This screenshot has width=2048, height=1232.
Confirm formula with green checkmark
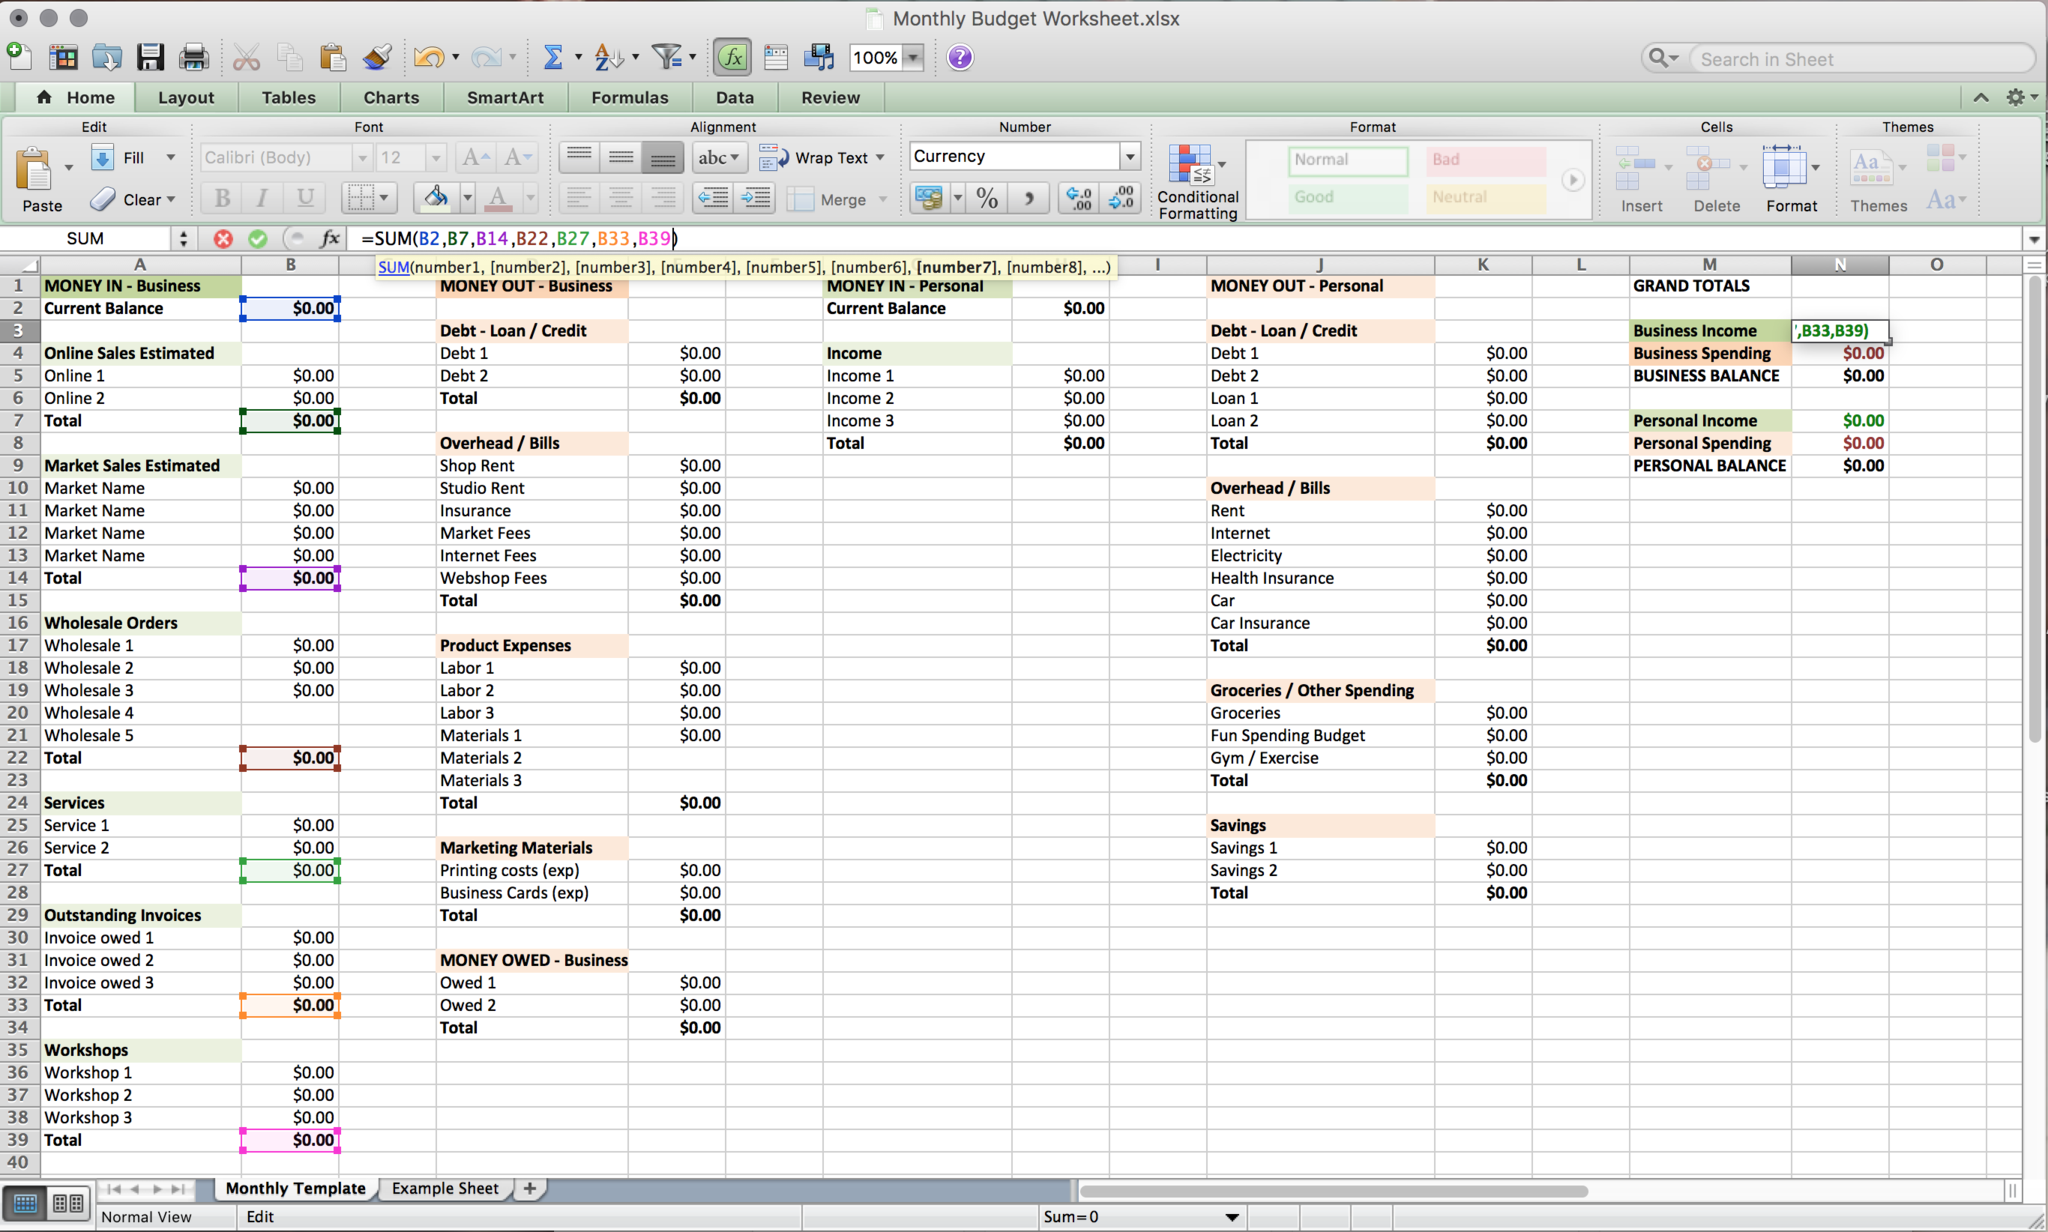click(x=258, y=238)
